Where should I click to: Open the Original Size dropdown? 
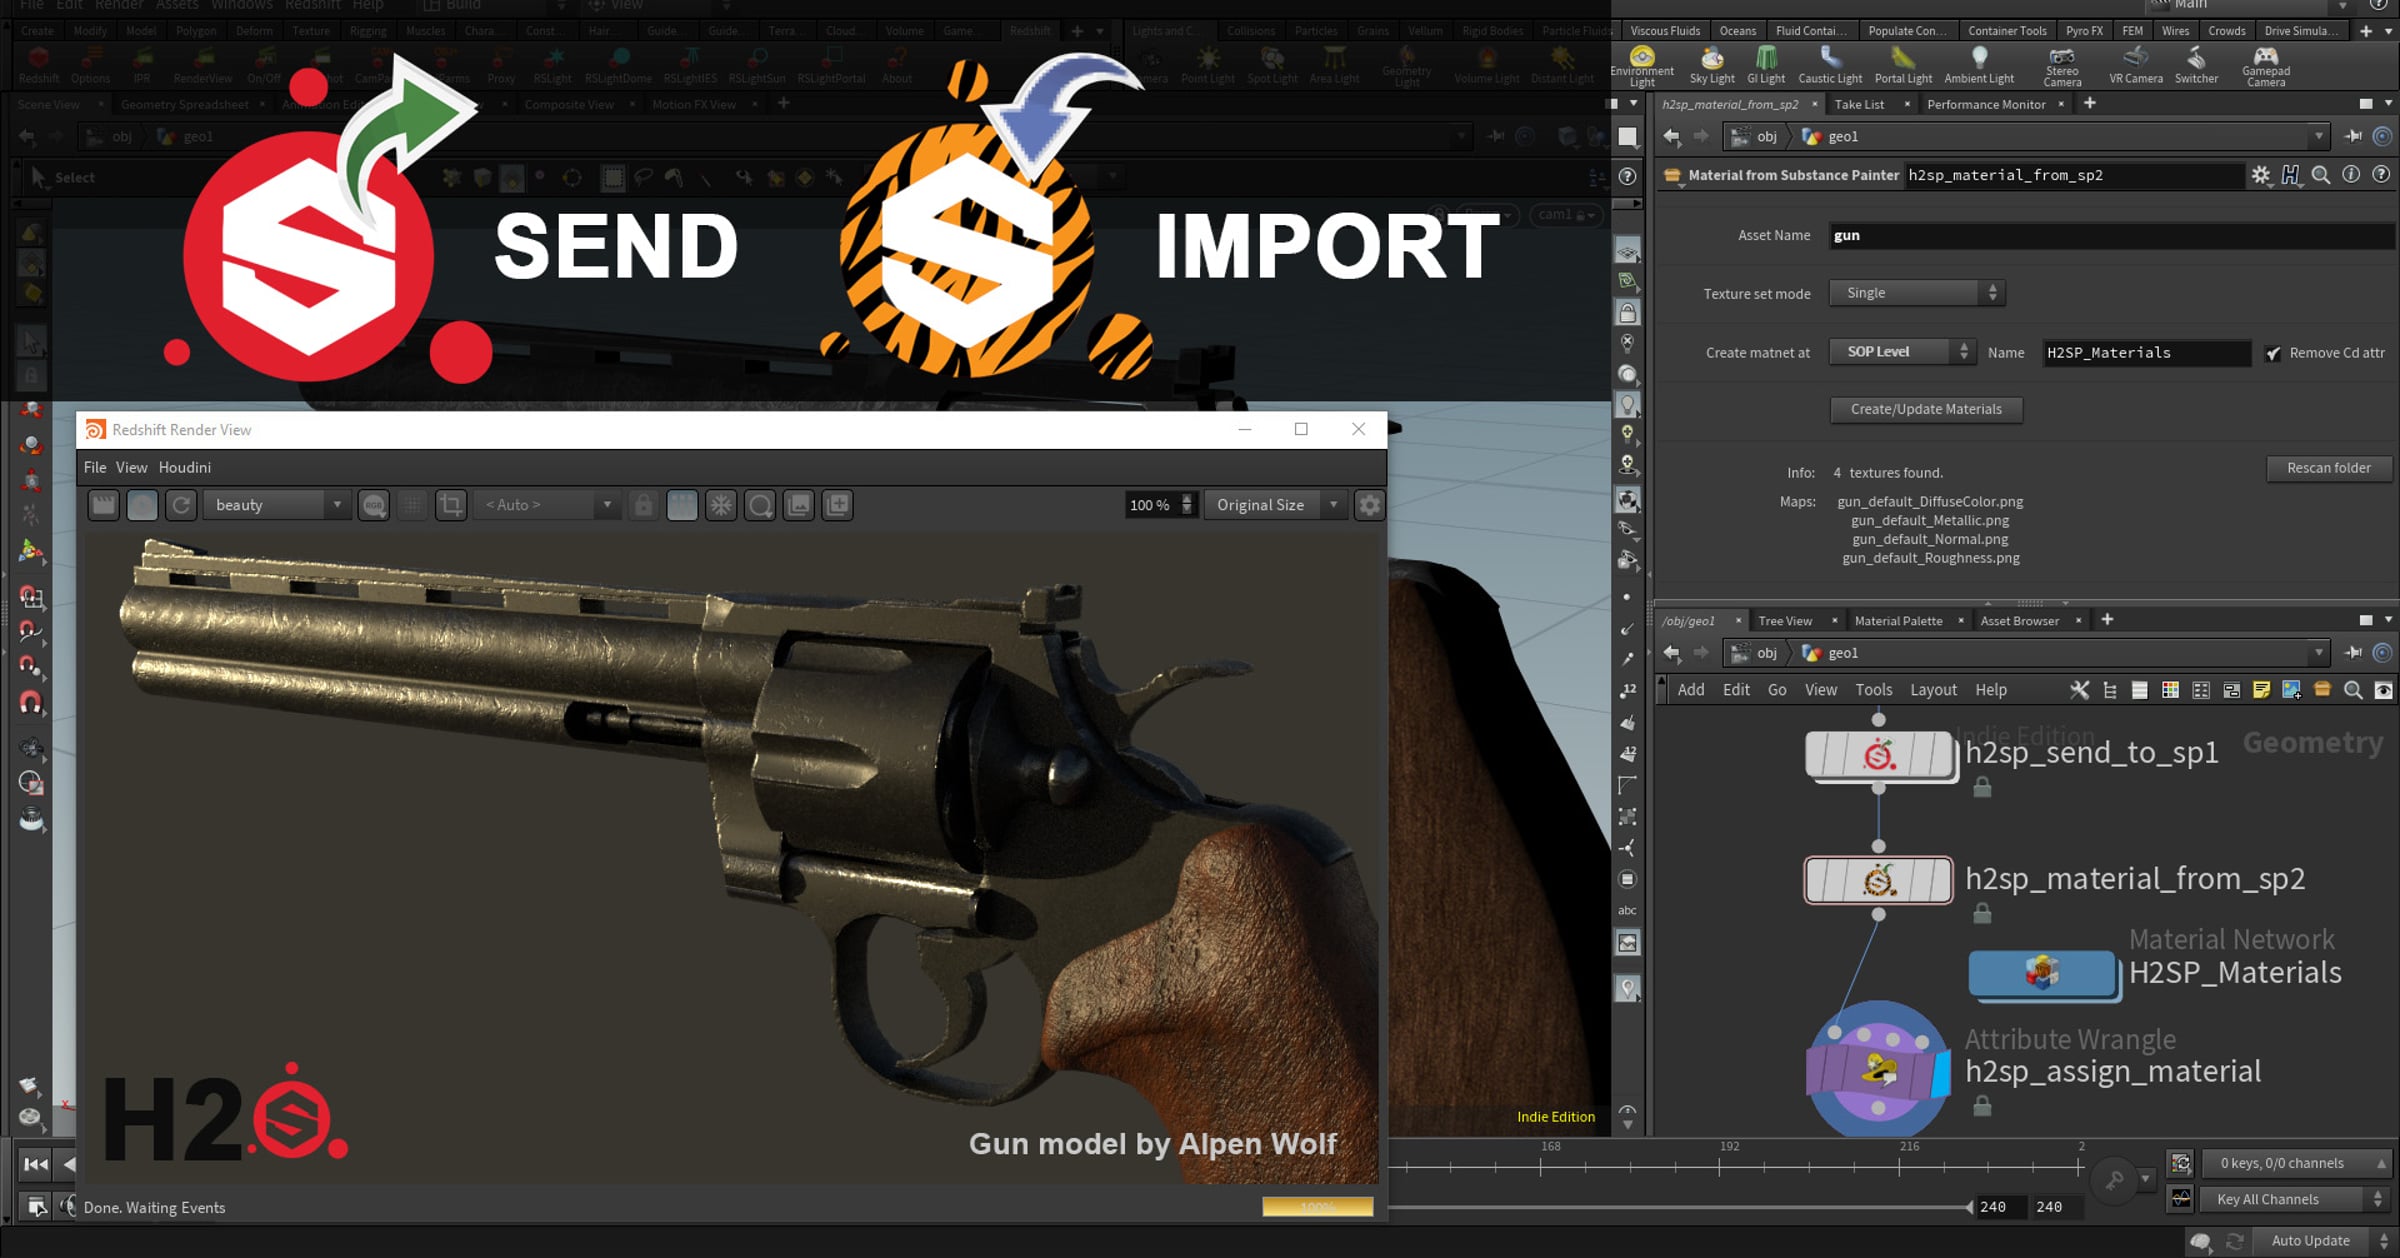click(1275, 505)
